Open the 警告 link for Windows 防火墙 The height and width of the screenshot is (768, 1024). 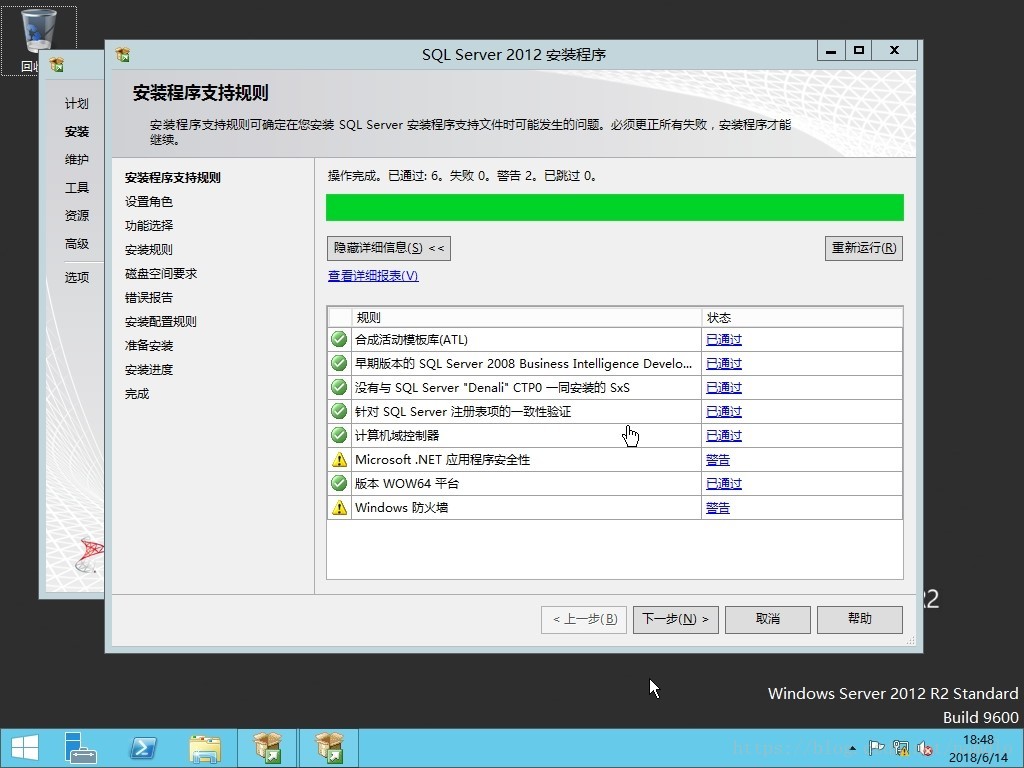click(x=718, y=508)
